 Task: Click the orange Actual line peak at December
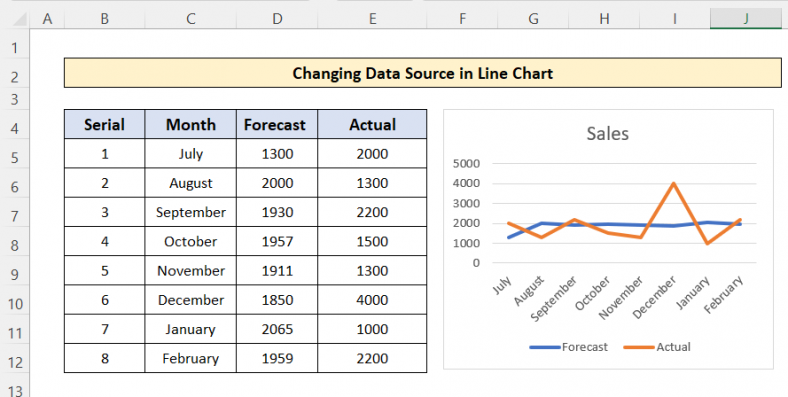674,183
